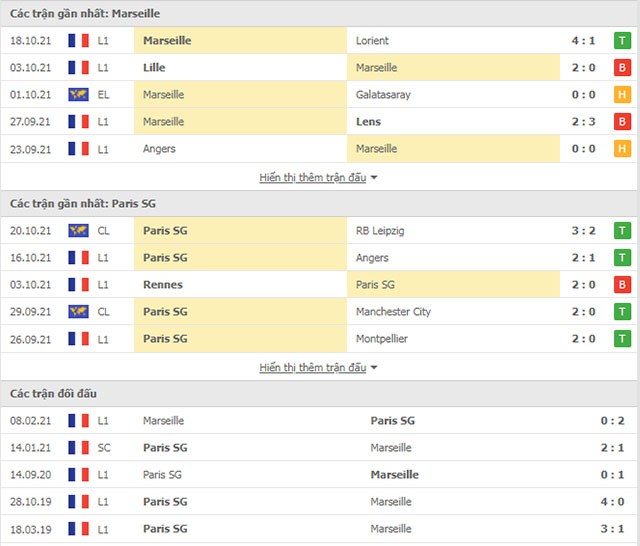Expand more Paris SG matches dropdown arrow
Screen dimensions: 640x546
coord(374,368)
